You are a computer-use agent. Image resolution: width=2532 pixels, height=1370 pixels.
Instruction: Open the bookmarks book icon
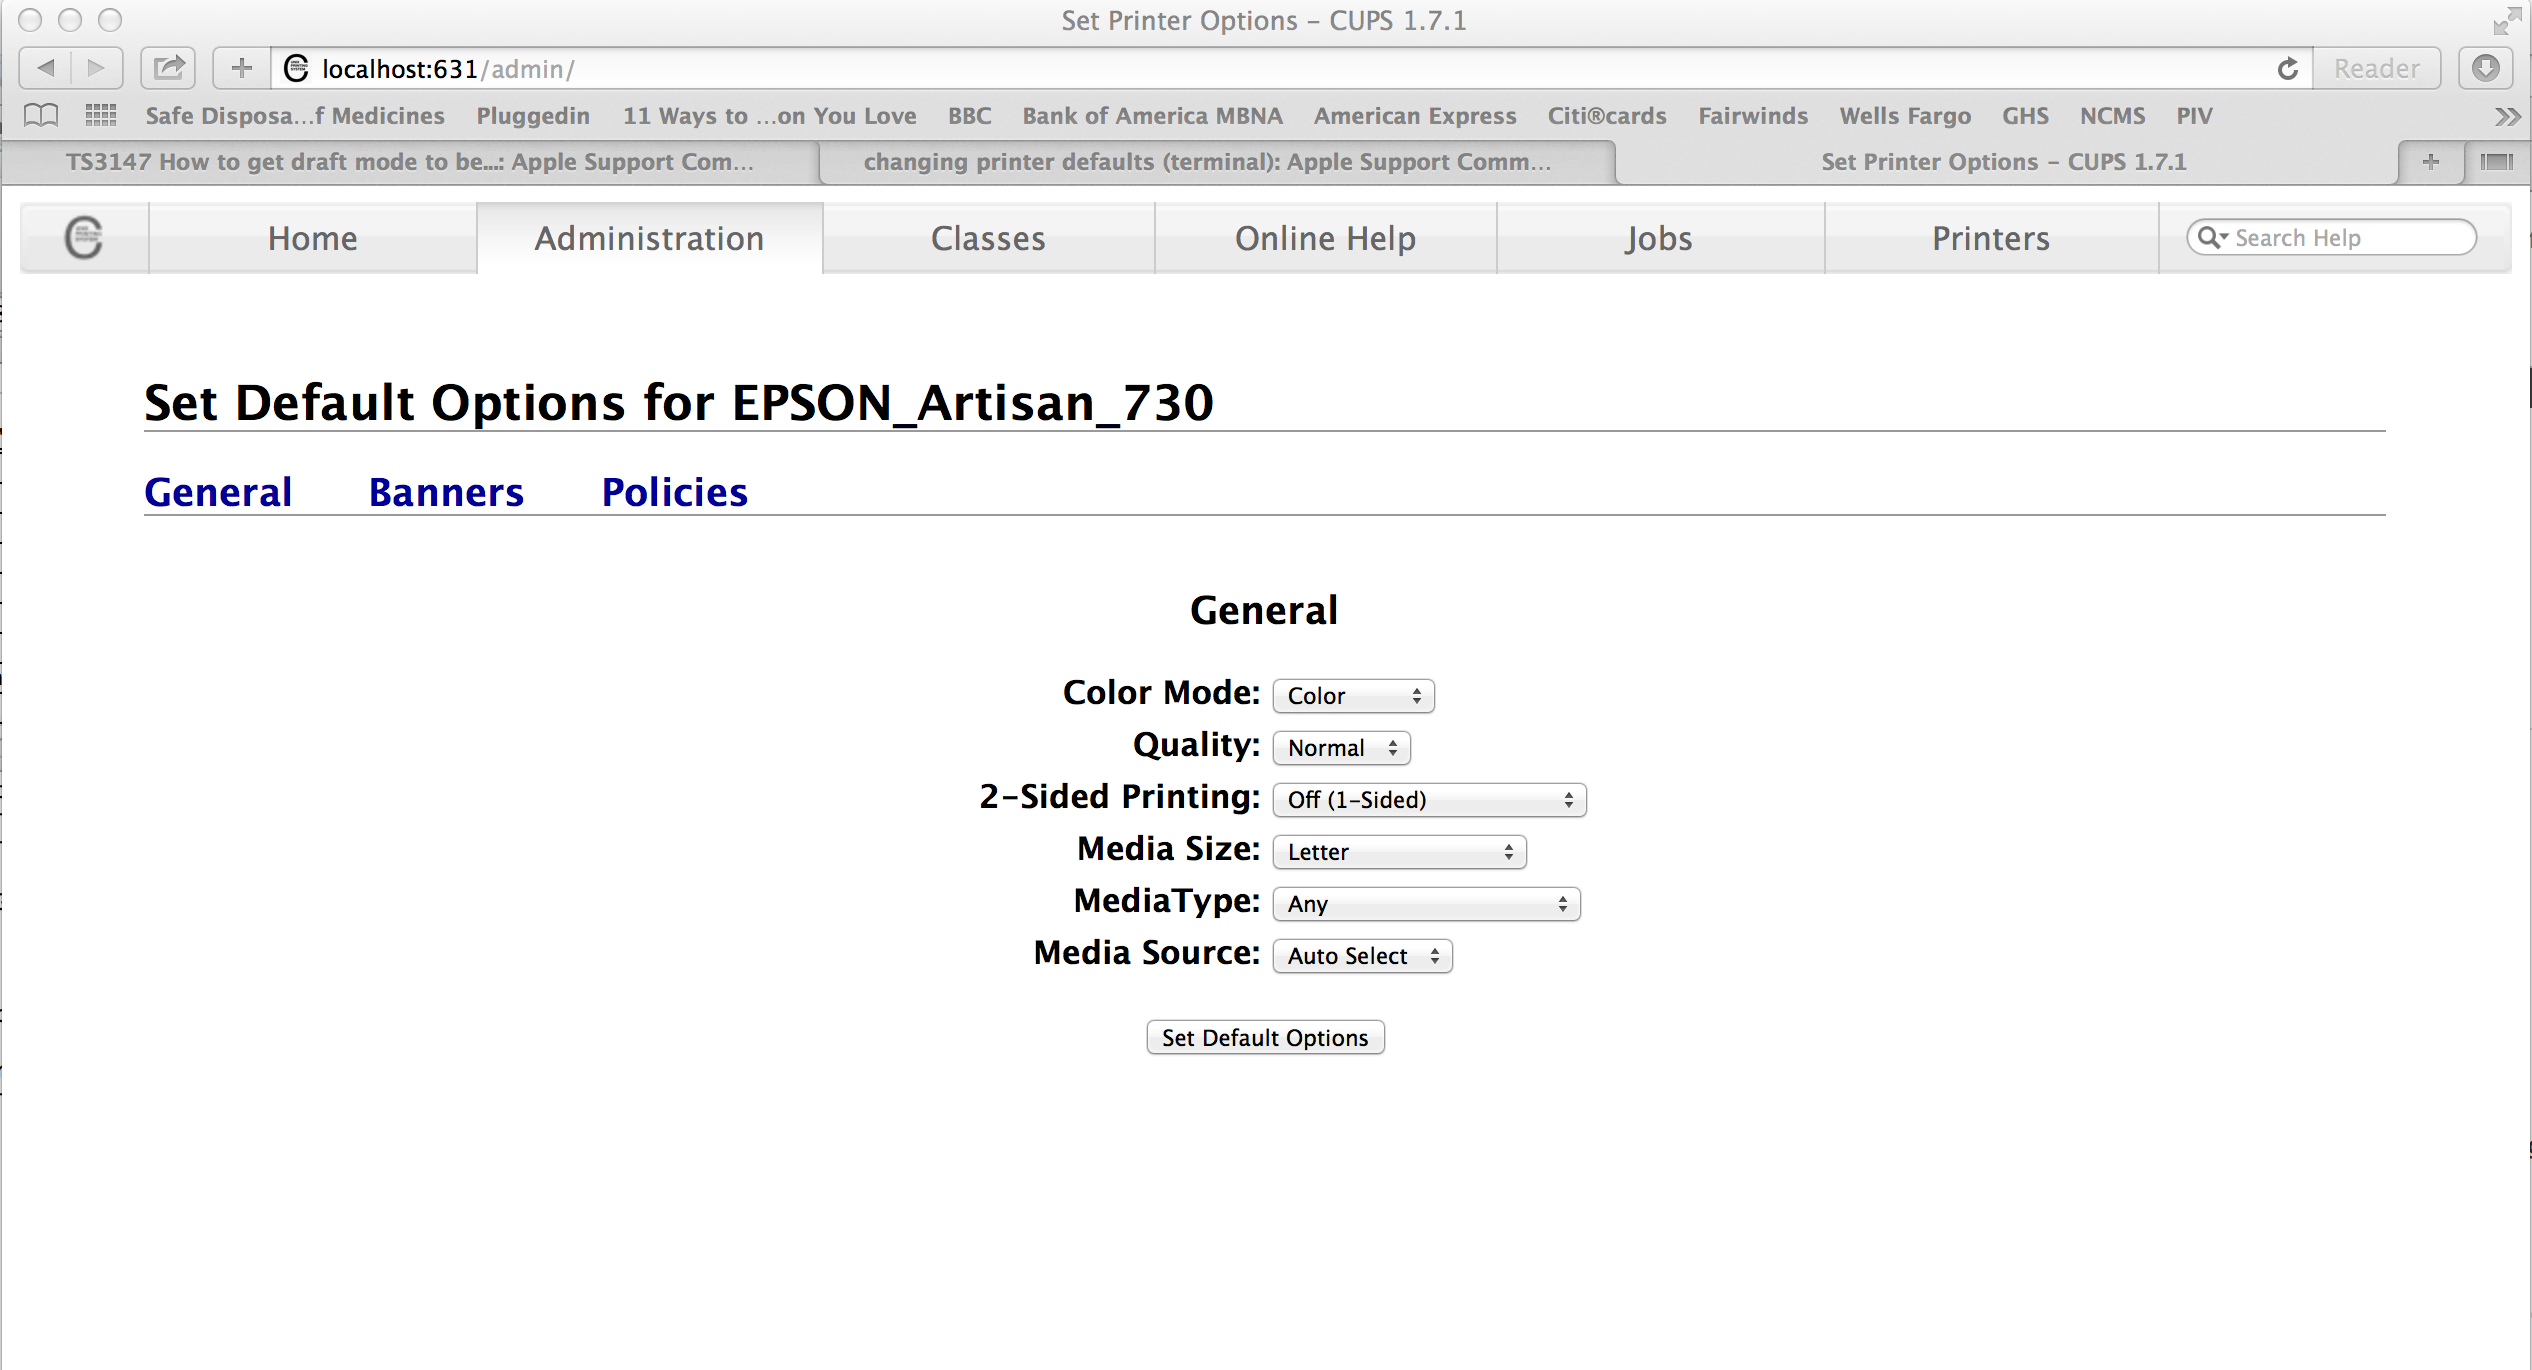[41, 115]
